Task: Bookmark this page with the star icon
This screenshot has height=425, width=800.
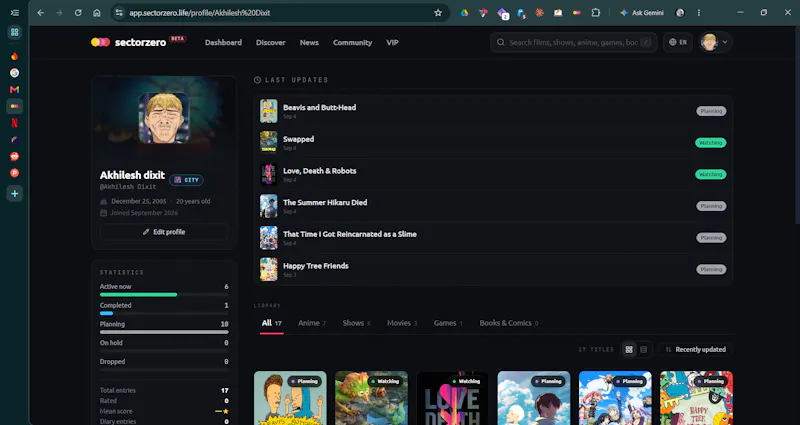Action: (438, 13)
